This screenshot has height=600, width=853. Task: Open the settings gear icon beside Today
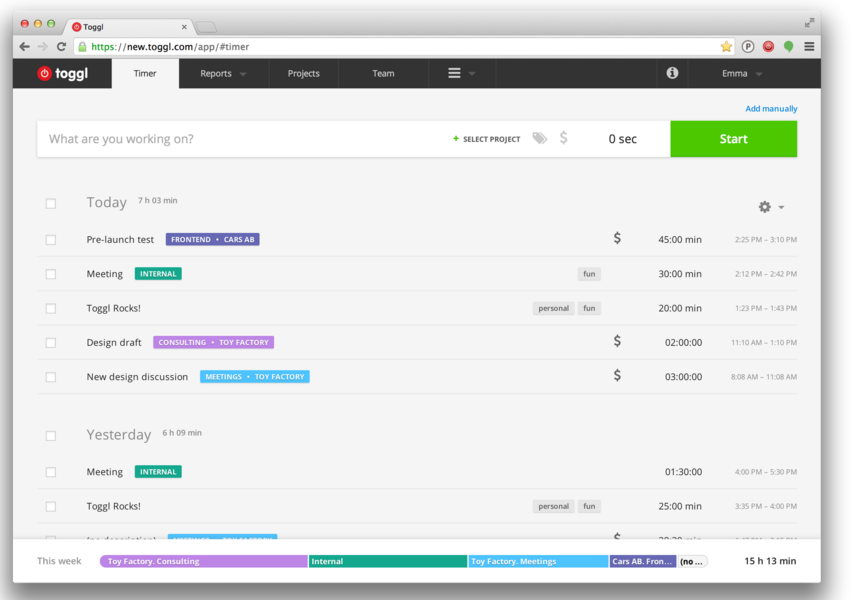point(765,207)
